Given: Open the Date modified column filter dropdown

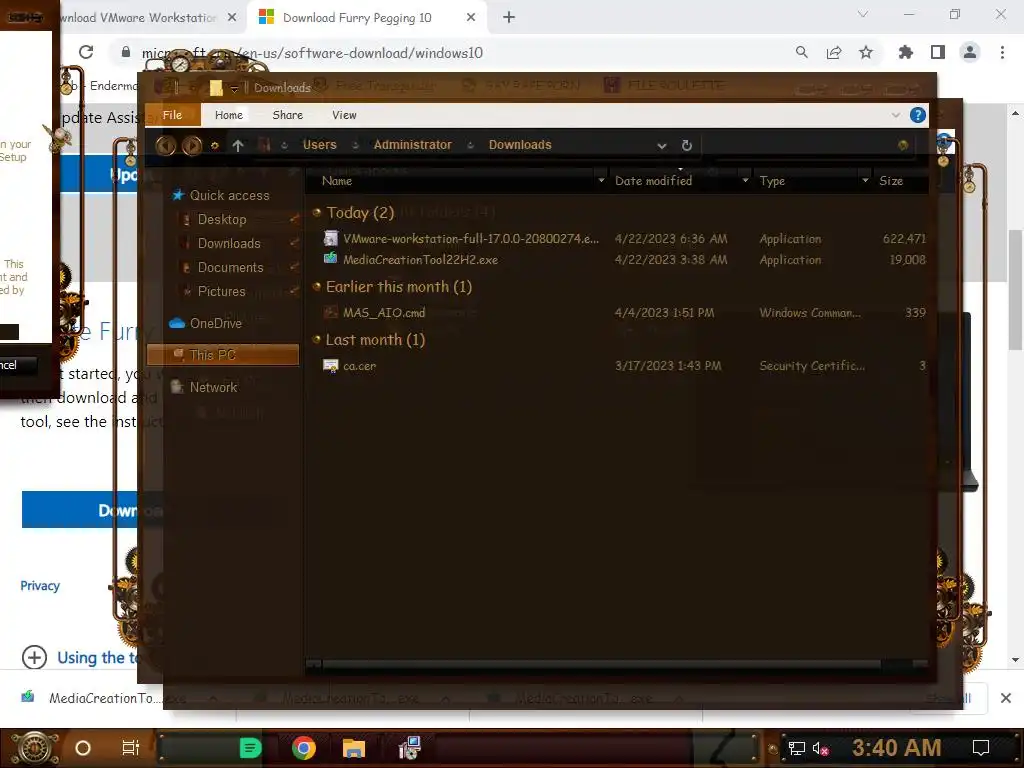Looking at the screenshot, I should click(x=745, y=180).
